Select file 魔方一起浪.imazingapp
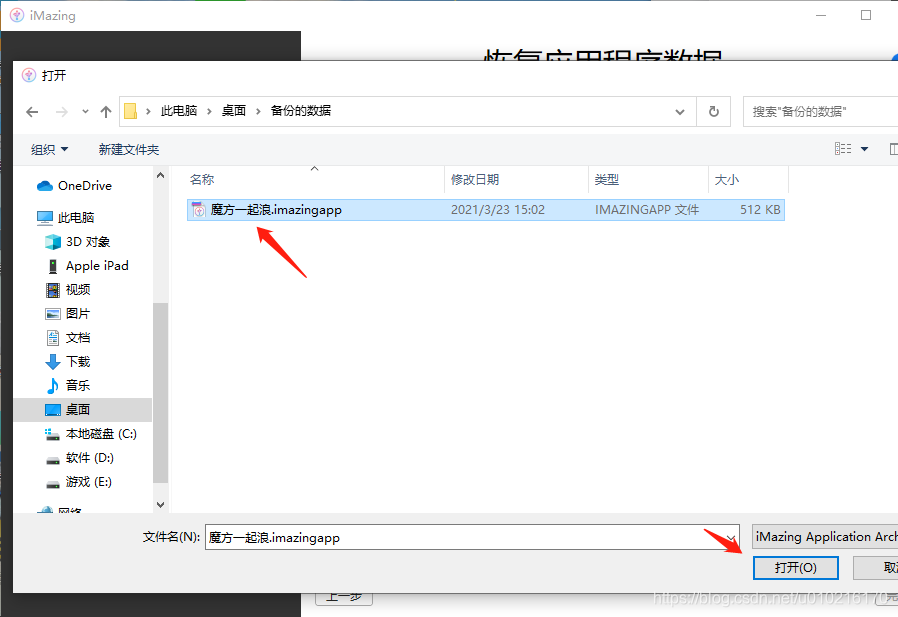Screen dimensions: 898x617 coord(486,210)
